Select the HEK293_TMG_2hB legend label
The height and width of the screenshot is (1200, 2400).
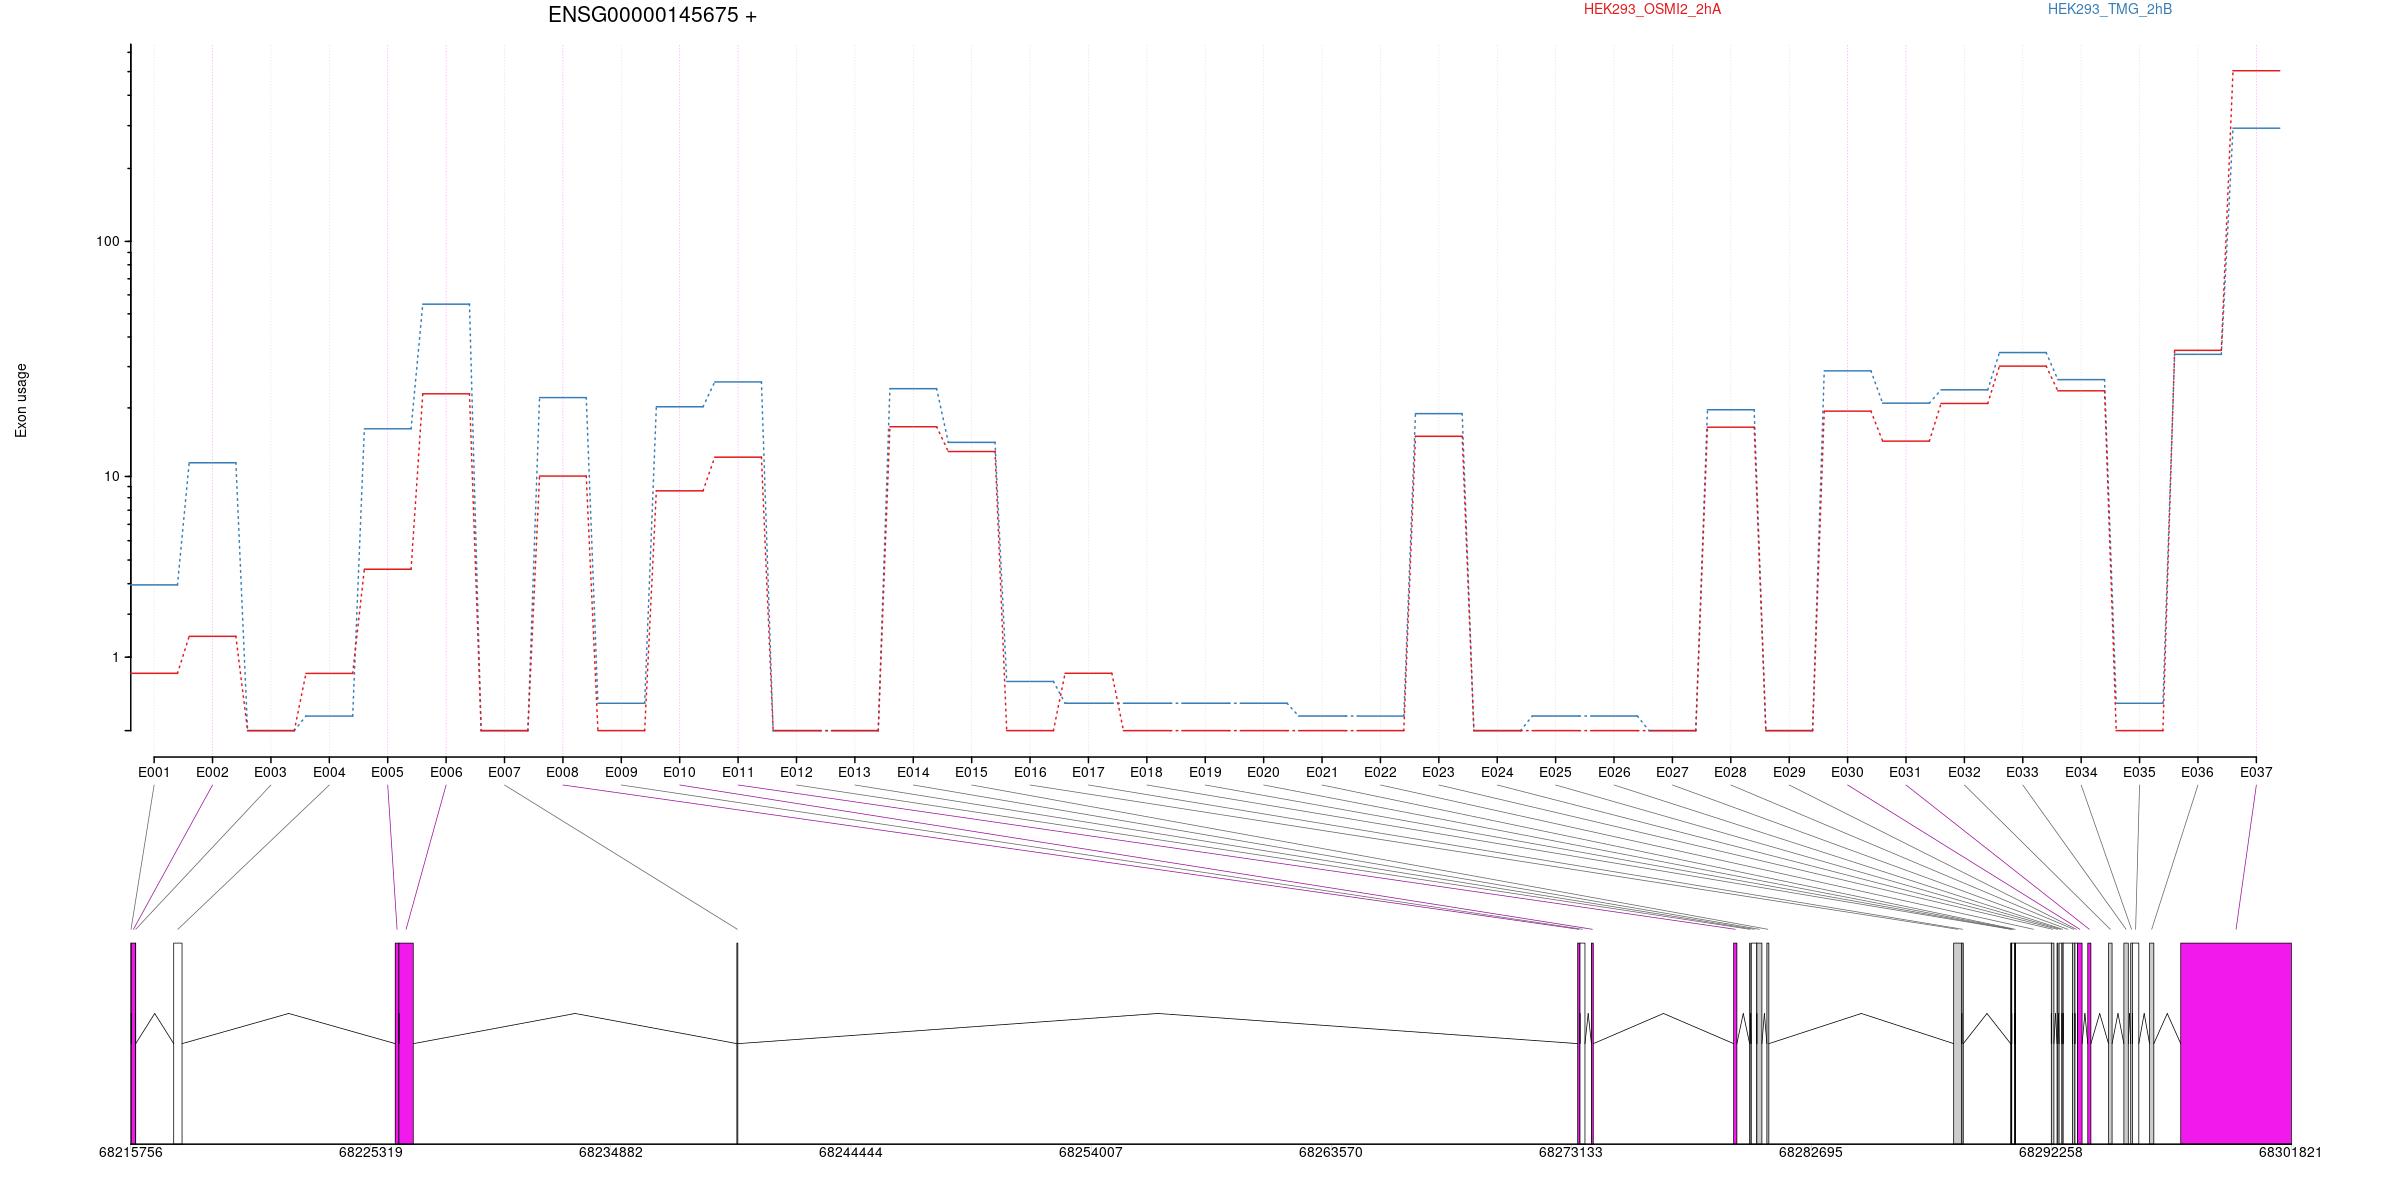coord(2110,9)
